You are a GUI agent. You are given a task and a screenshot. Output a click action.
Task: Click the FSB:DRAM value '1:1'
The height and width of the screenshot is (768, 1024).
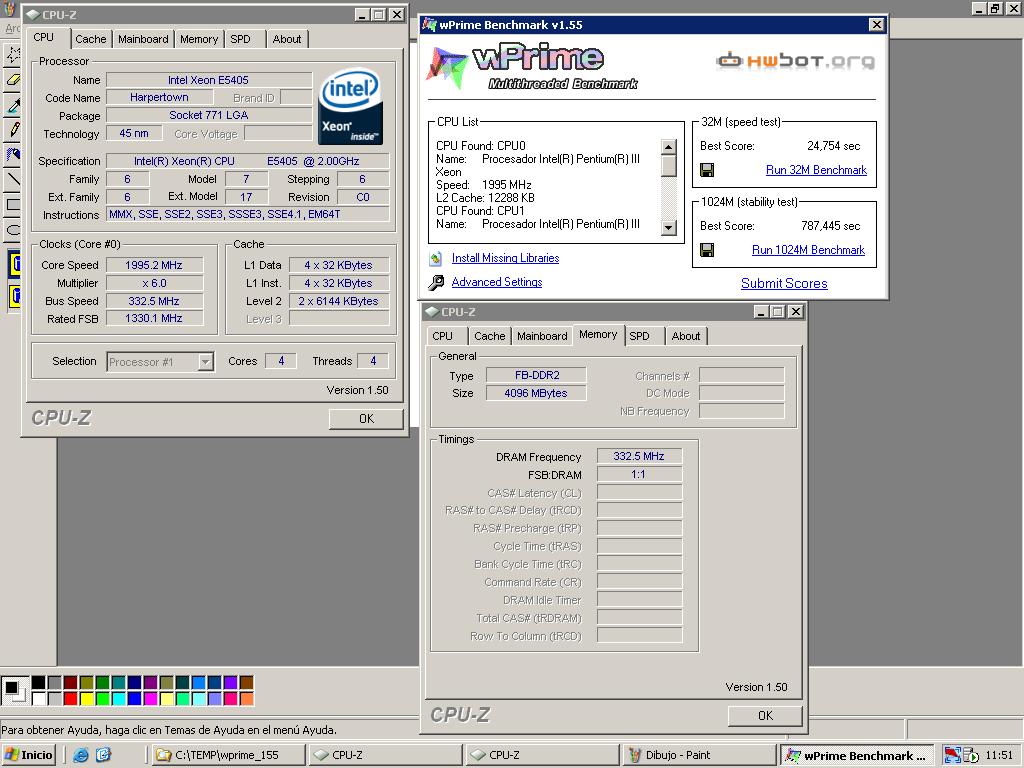click(639, 475)
